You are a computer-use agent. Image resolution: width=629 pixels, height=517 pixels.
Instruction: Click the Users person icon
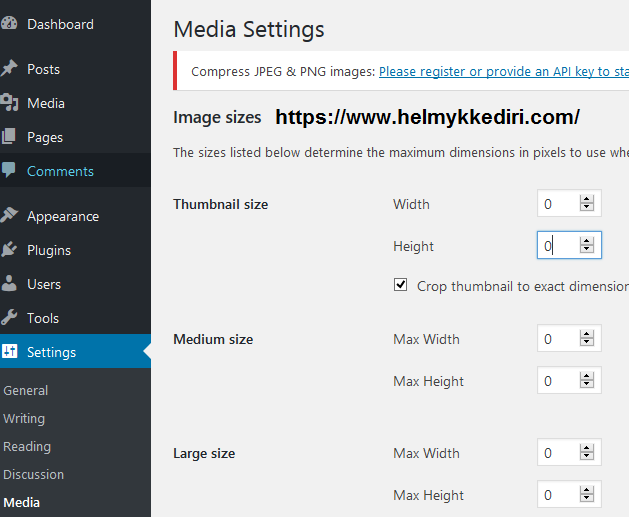10,284
